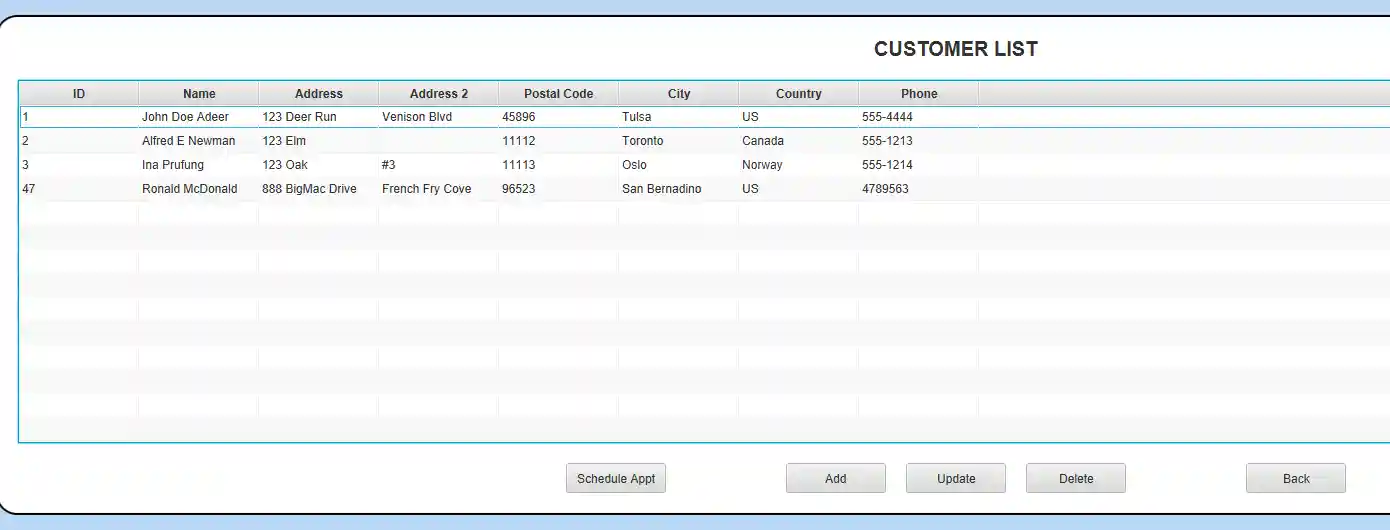1390x530 pixels.
Task: Click the ID cell in John Doe Adeer's row
Action: (x=79, y=117)
